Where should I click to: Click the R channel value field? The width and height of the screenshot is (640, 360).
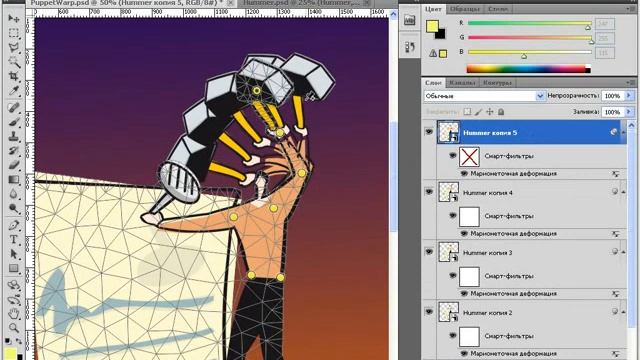pos(604,24)
